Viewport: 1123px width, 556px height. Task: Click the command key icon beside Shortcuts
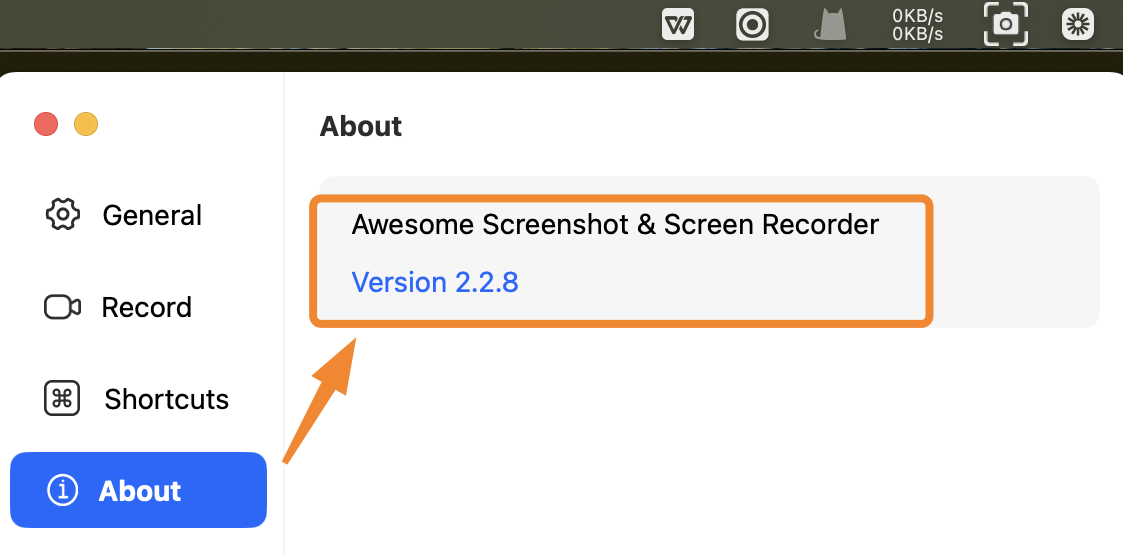pyautogui.click(x=62, y=398)
